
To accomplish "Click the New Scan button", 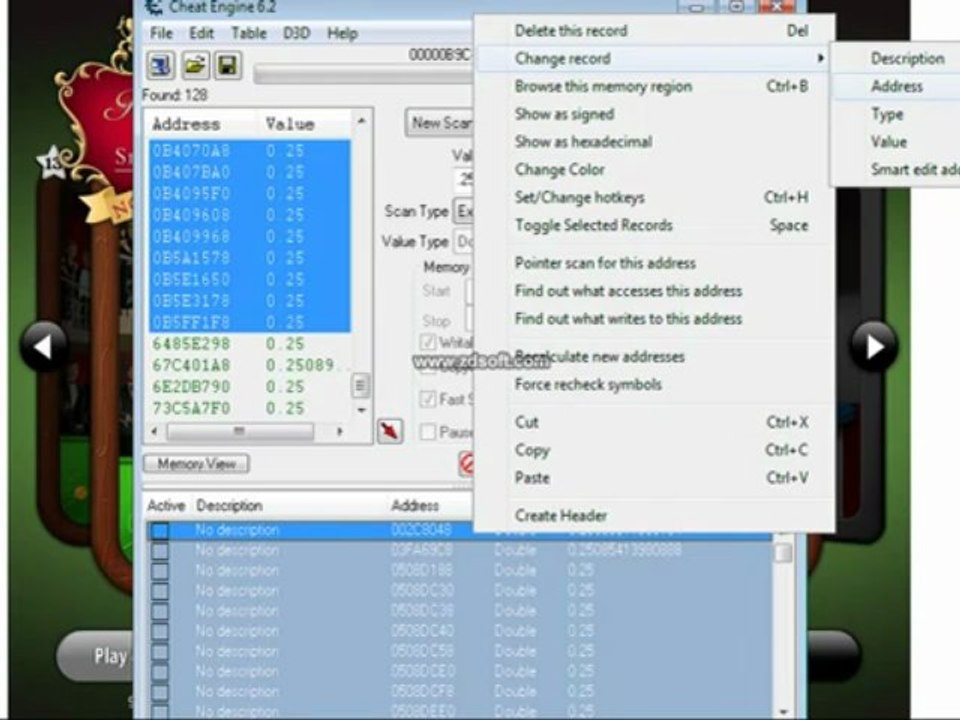I will pyautogui.click(x=440, y=123).
